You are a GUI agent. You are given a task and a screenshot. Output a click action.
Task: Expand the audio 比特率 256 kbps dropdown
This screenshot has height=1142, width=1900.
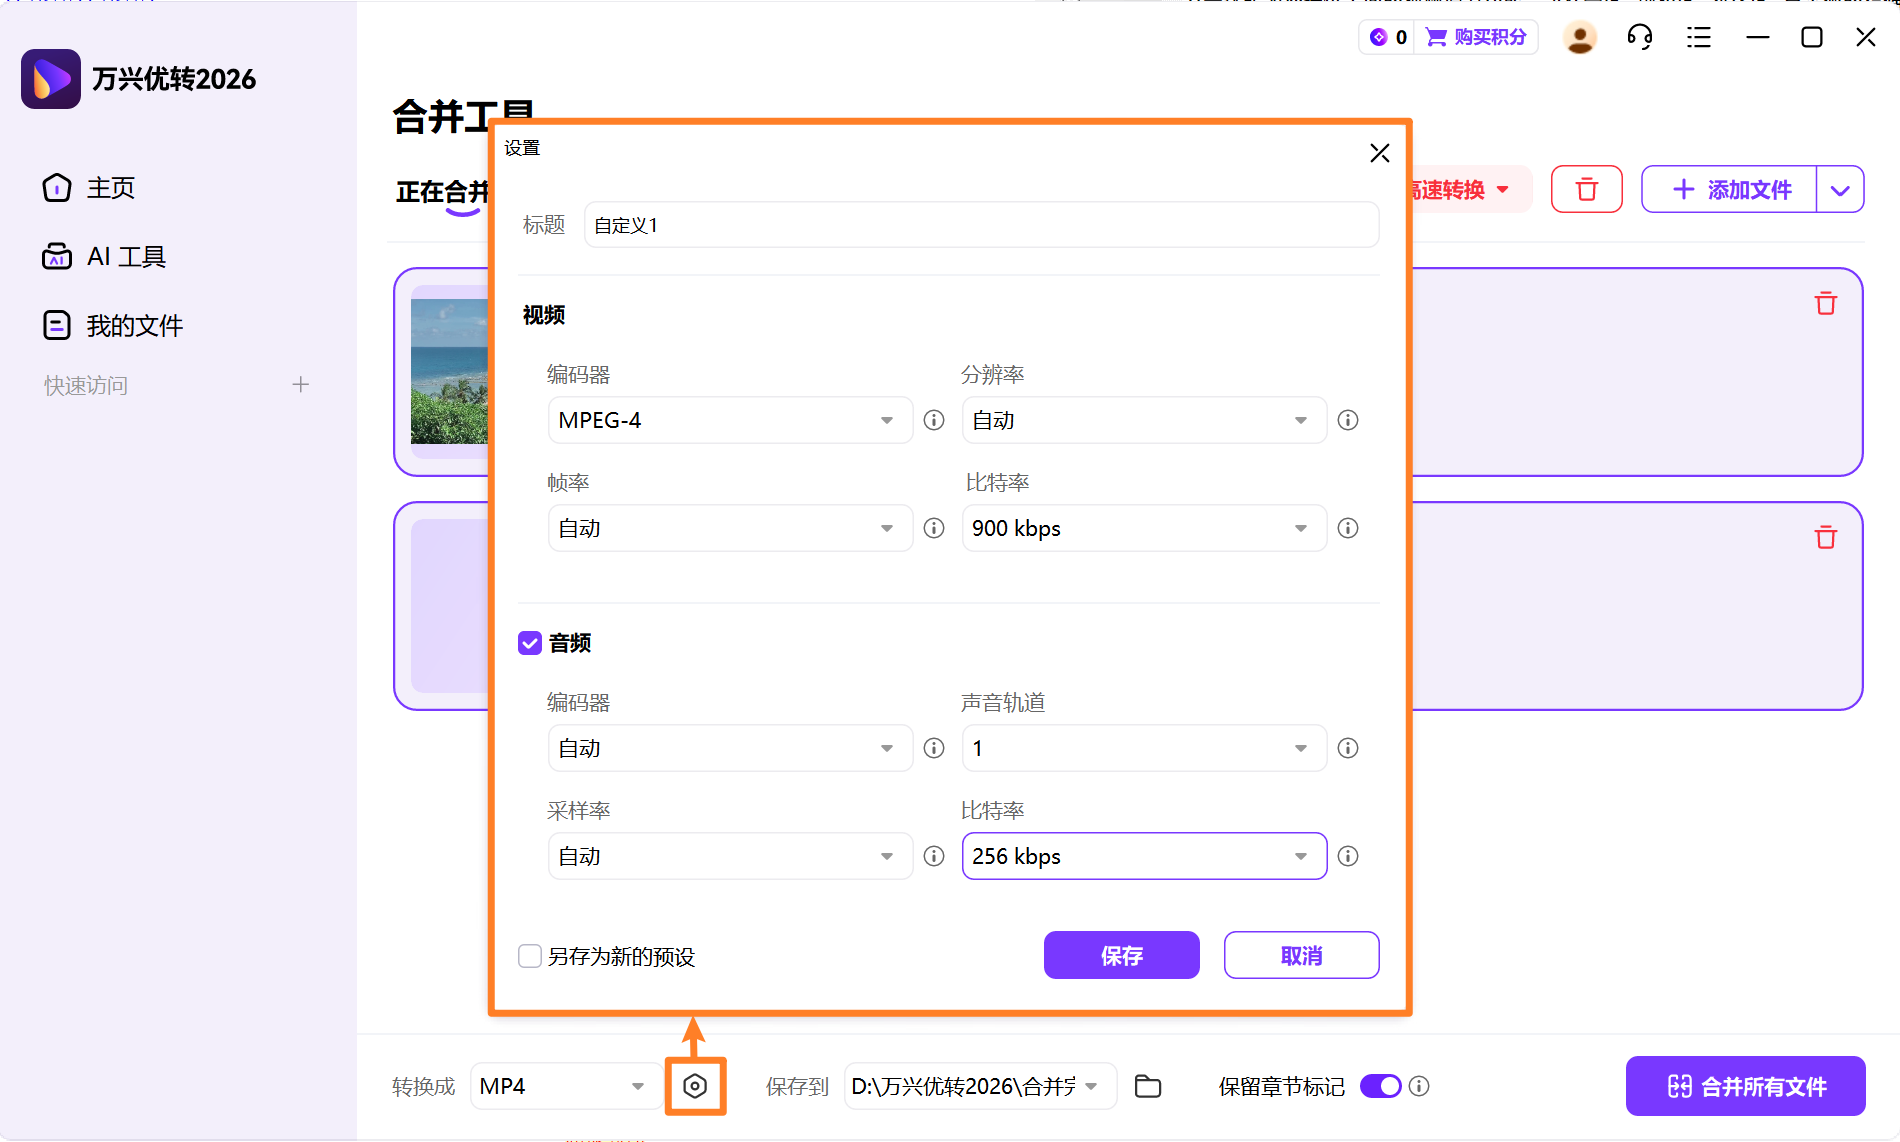(1143, 856)
